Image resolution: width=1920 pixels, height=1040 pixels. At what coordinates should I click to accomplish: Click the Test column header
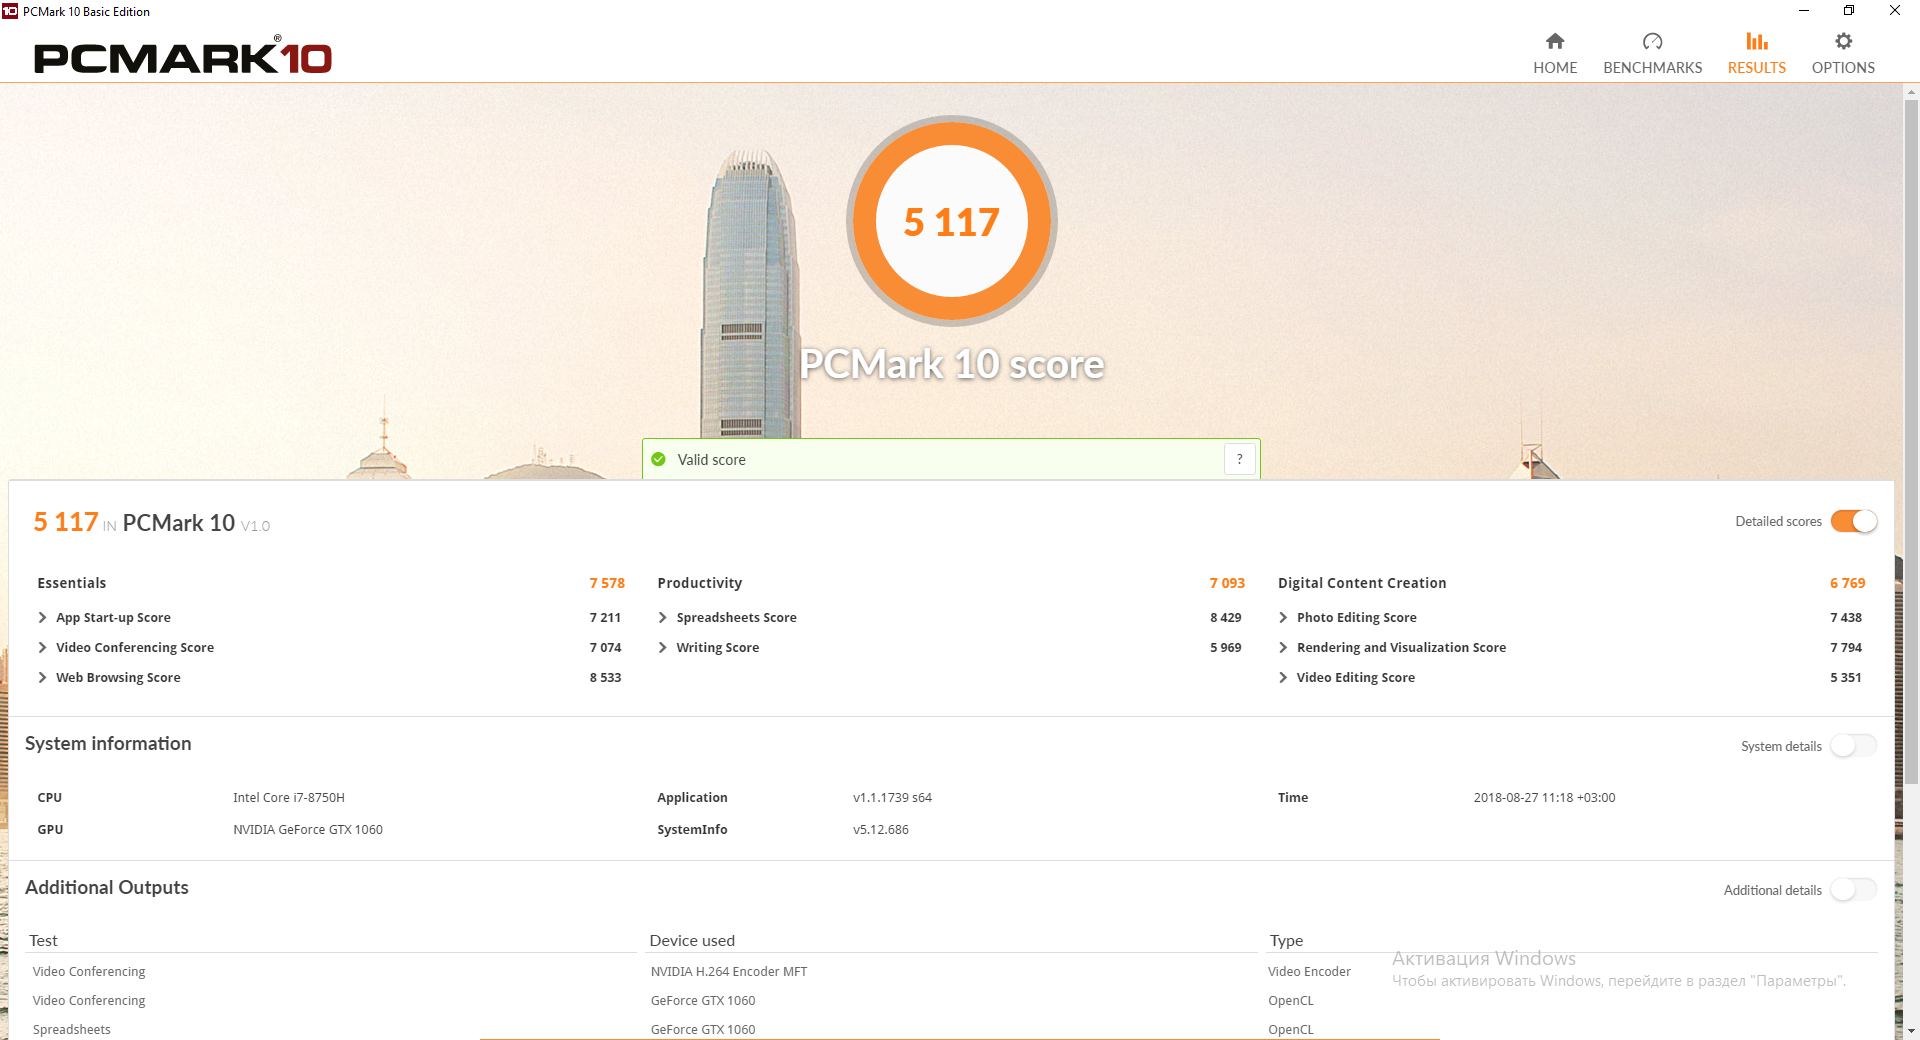(x=43, y=941)
